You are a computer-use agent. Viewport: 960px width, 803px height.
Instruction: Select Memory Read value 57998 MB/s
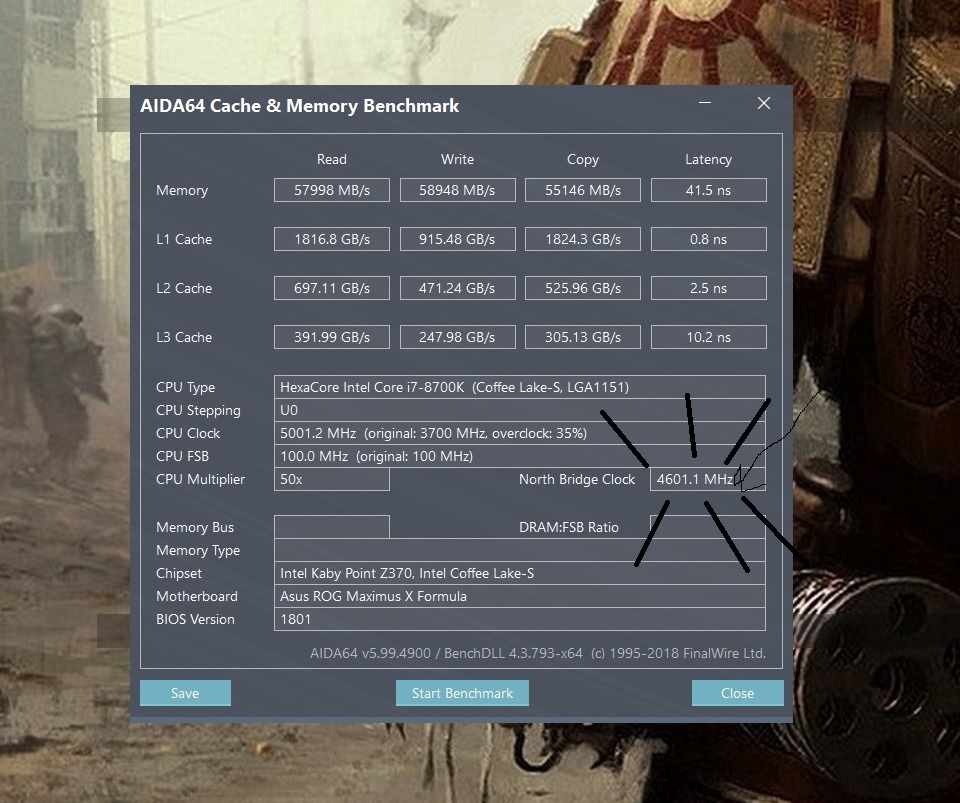(x=332, y=190)
